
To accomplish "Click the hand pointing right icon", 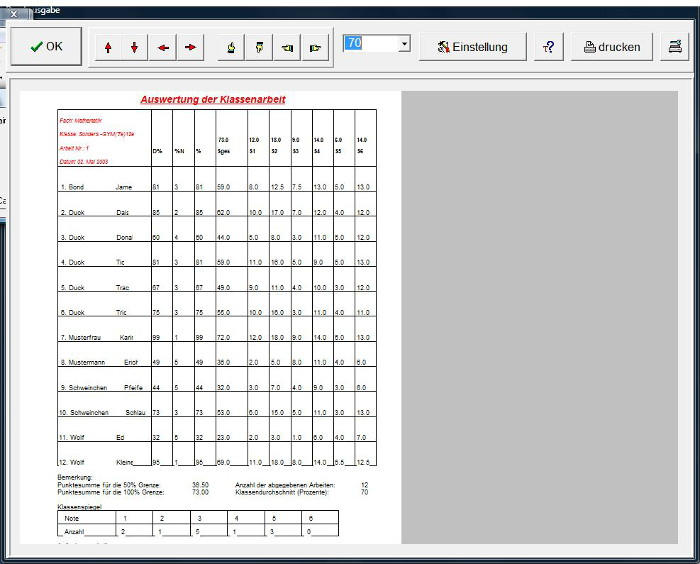I will [x=316, y=47].
